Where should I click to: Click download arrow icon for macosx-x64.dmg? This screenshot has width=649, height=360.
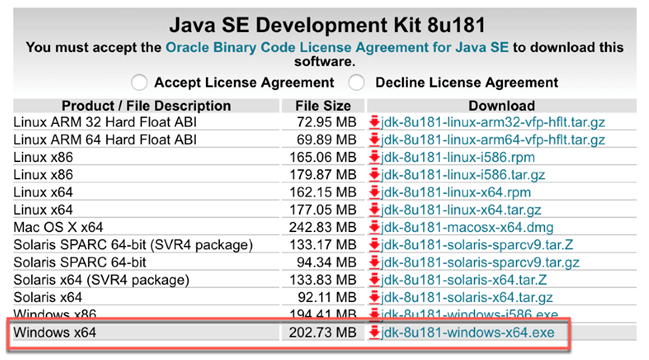click(375, 227)
